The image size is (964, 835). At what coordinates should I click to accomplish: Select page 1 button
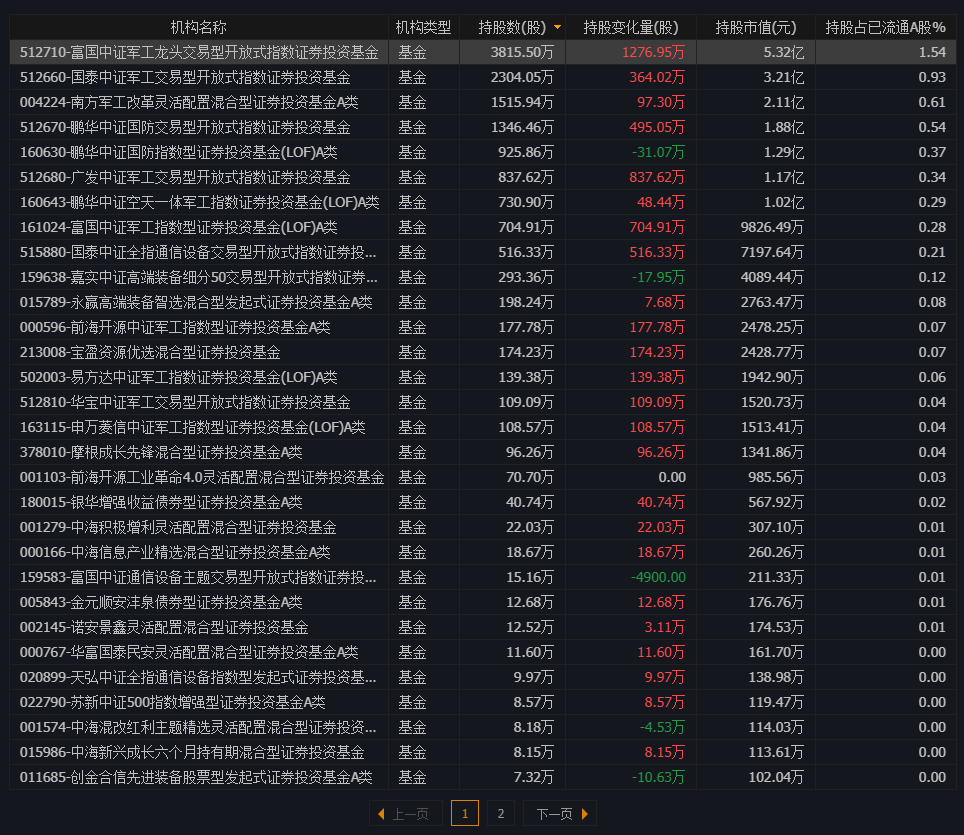point(465,814)
